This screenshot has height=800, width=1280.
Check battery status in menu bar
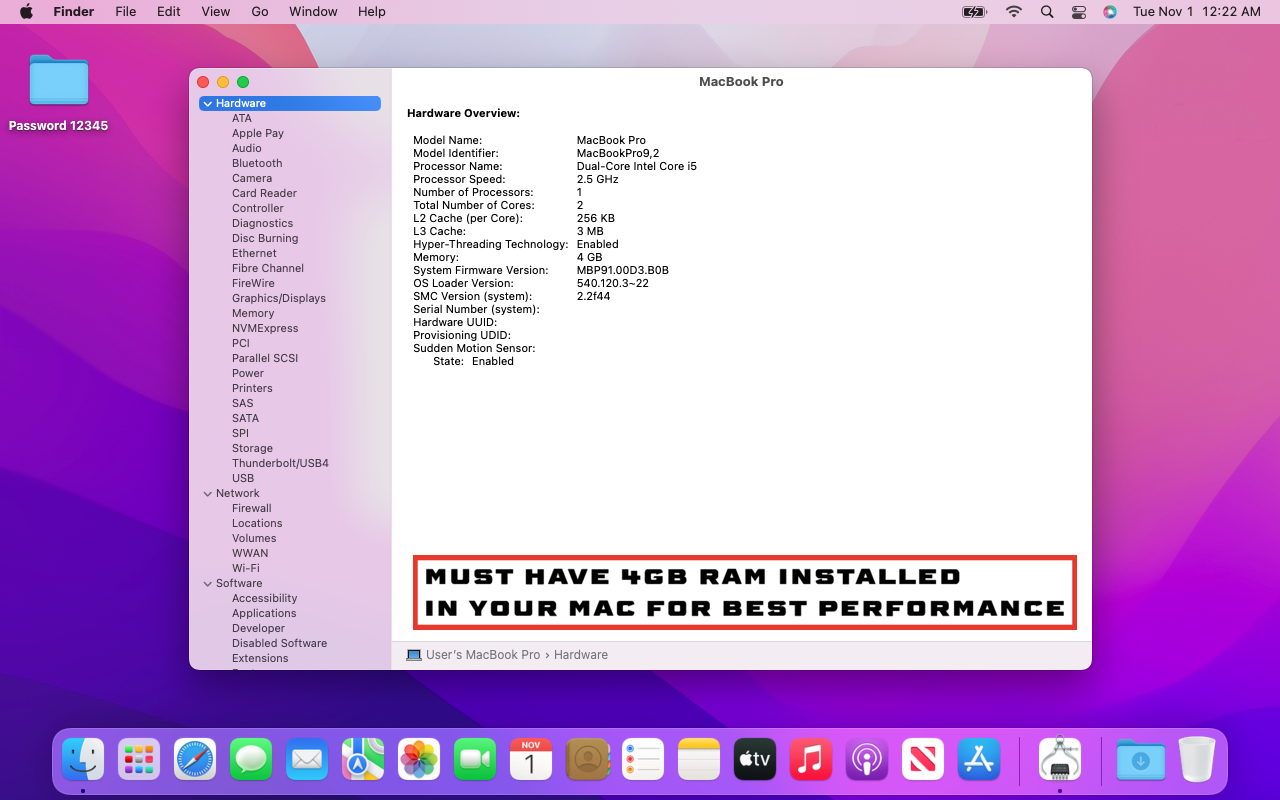coord(973,12)
